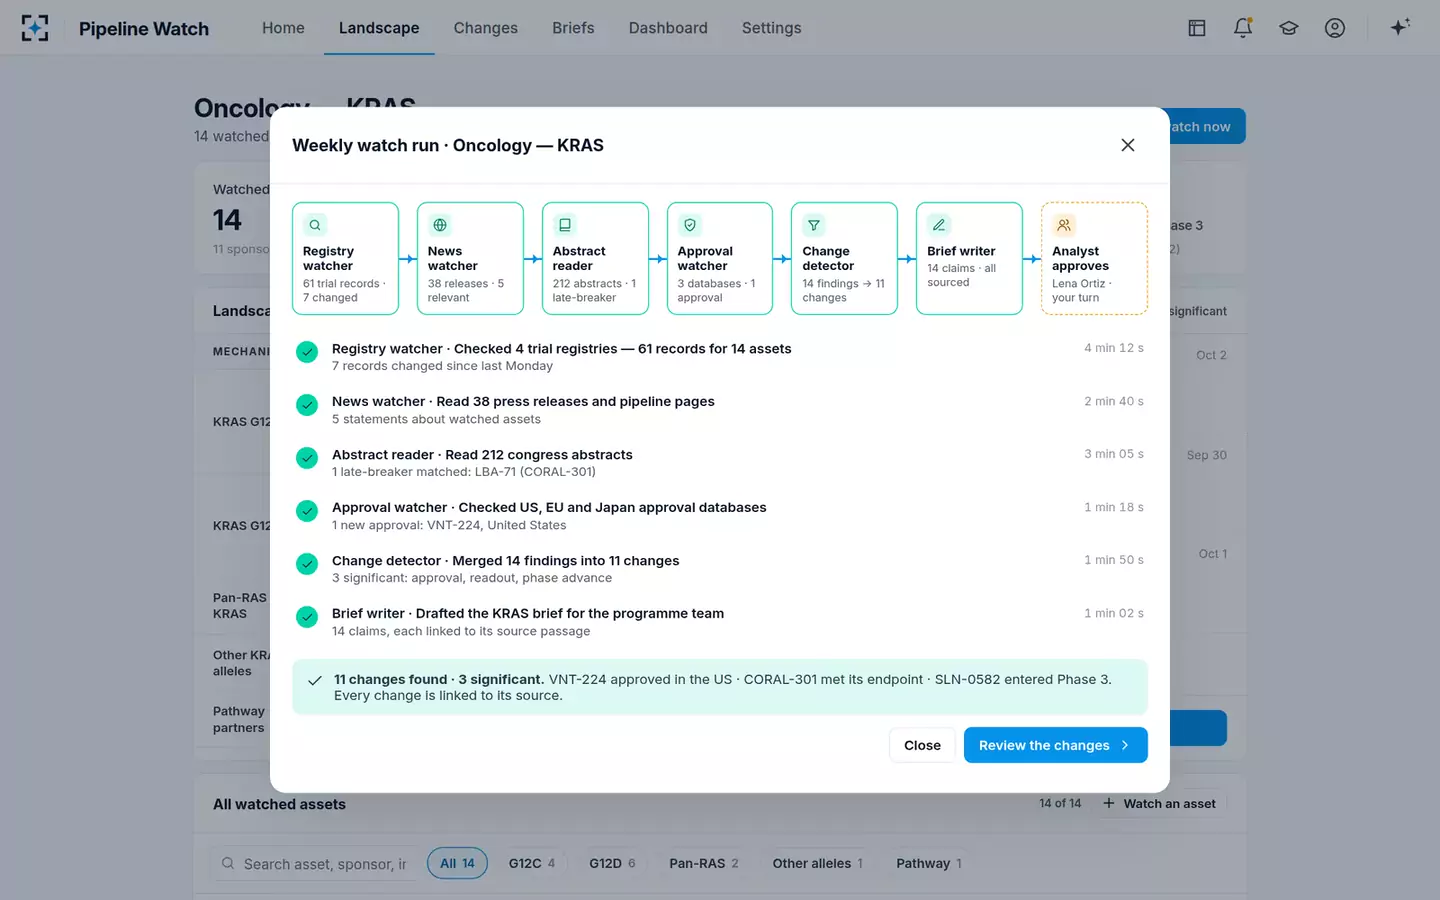Viewport: 1440px width, 900px height.
Task: Select the Analyst approves step card
Action: click(1094, 259)
